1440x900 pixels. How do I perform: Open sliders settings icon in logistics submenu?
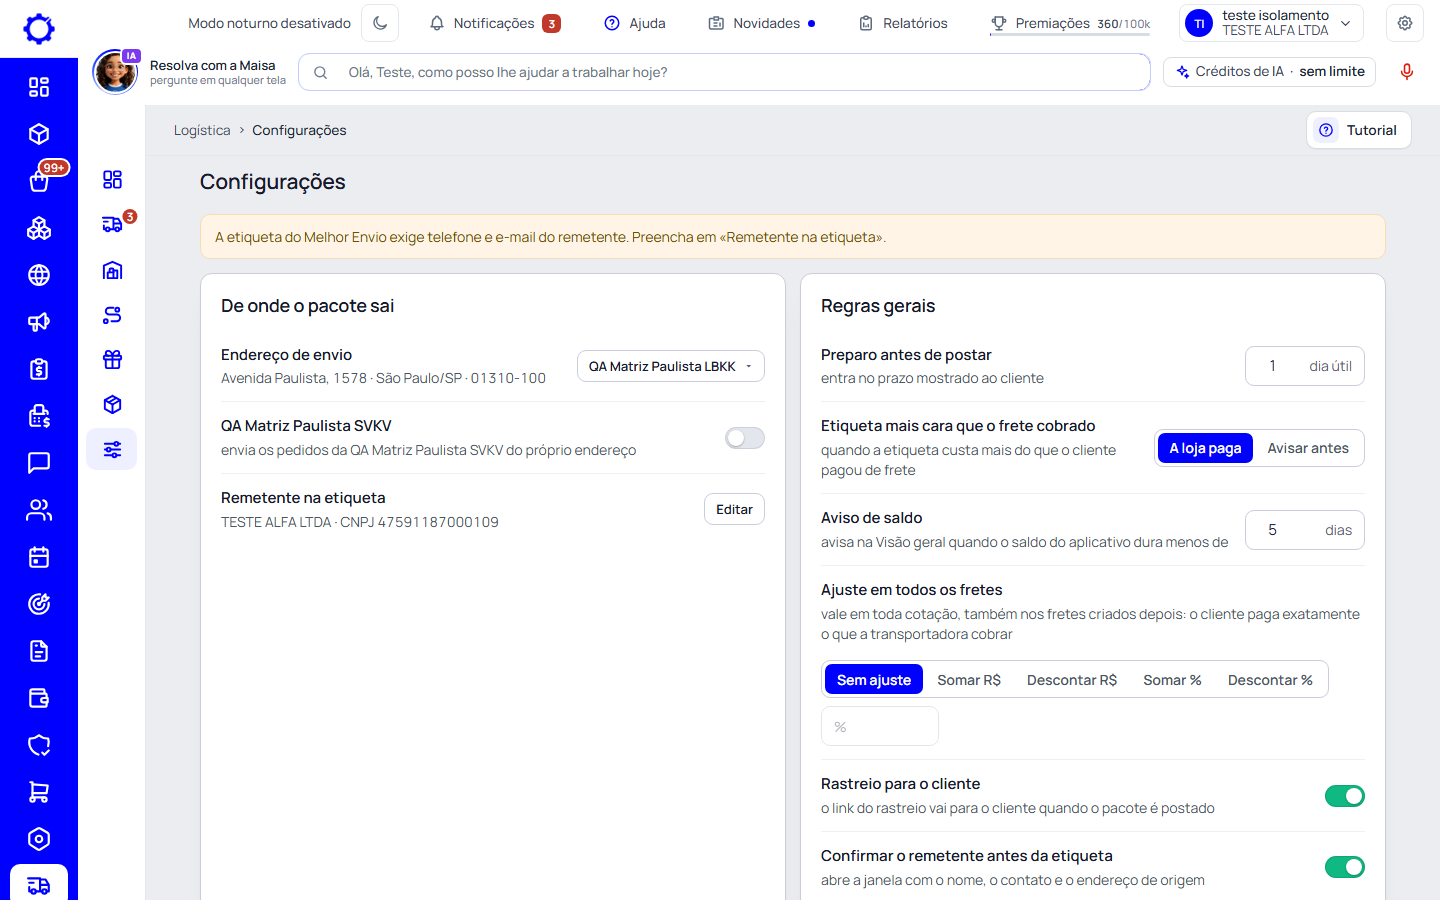click(x=112, y=449)
